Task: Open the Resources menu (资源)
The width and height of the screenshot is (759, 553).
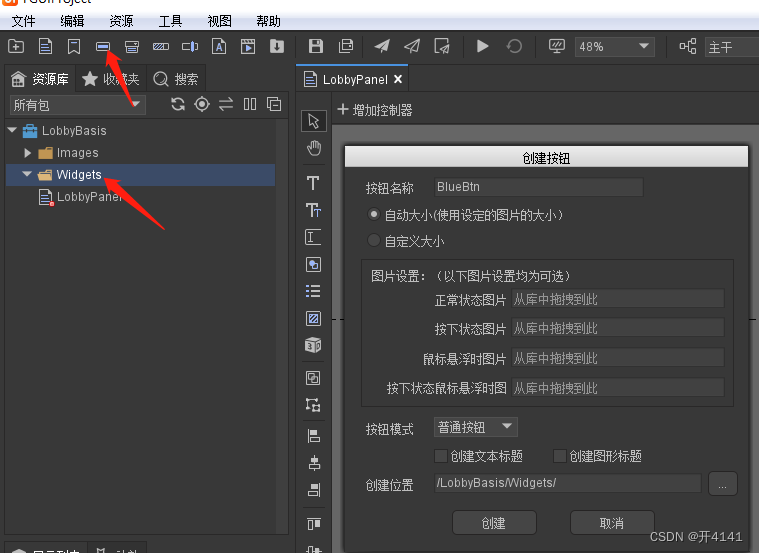Action: 121,21
